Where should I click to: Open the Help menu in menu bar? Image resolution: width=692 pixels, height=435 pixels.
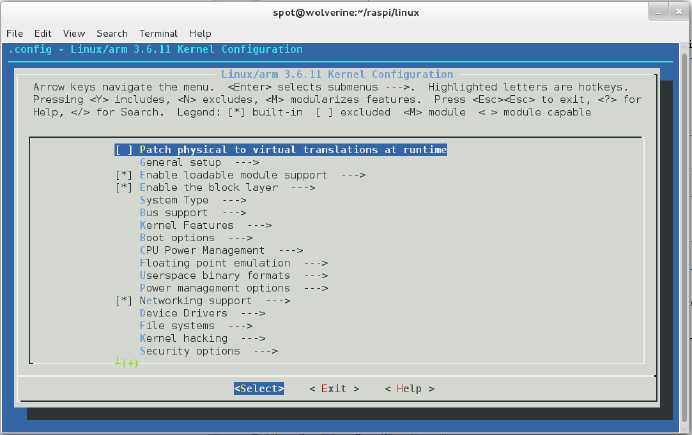pyautogui.click(x=200, y=34)
